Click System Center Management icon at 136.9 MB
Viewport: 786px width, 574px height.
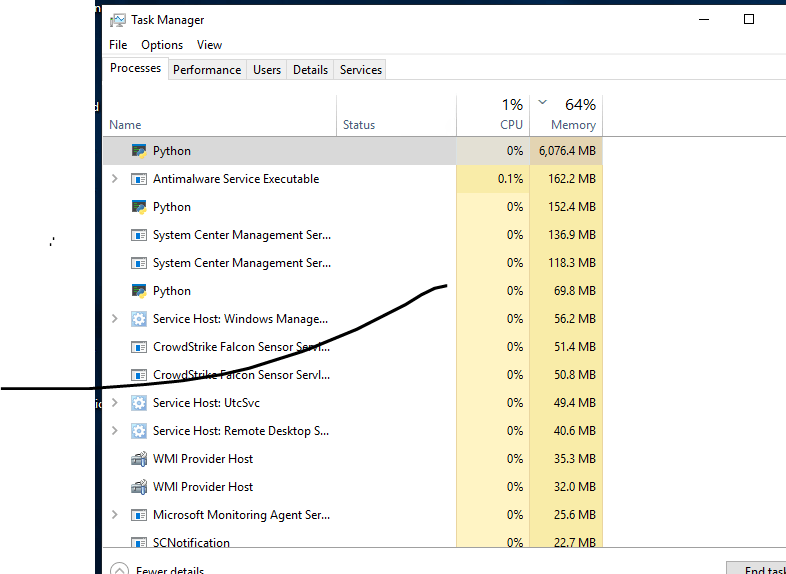coord(139,235)
